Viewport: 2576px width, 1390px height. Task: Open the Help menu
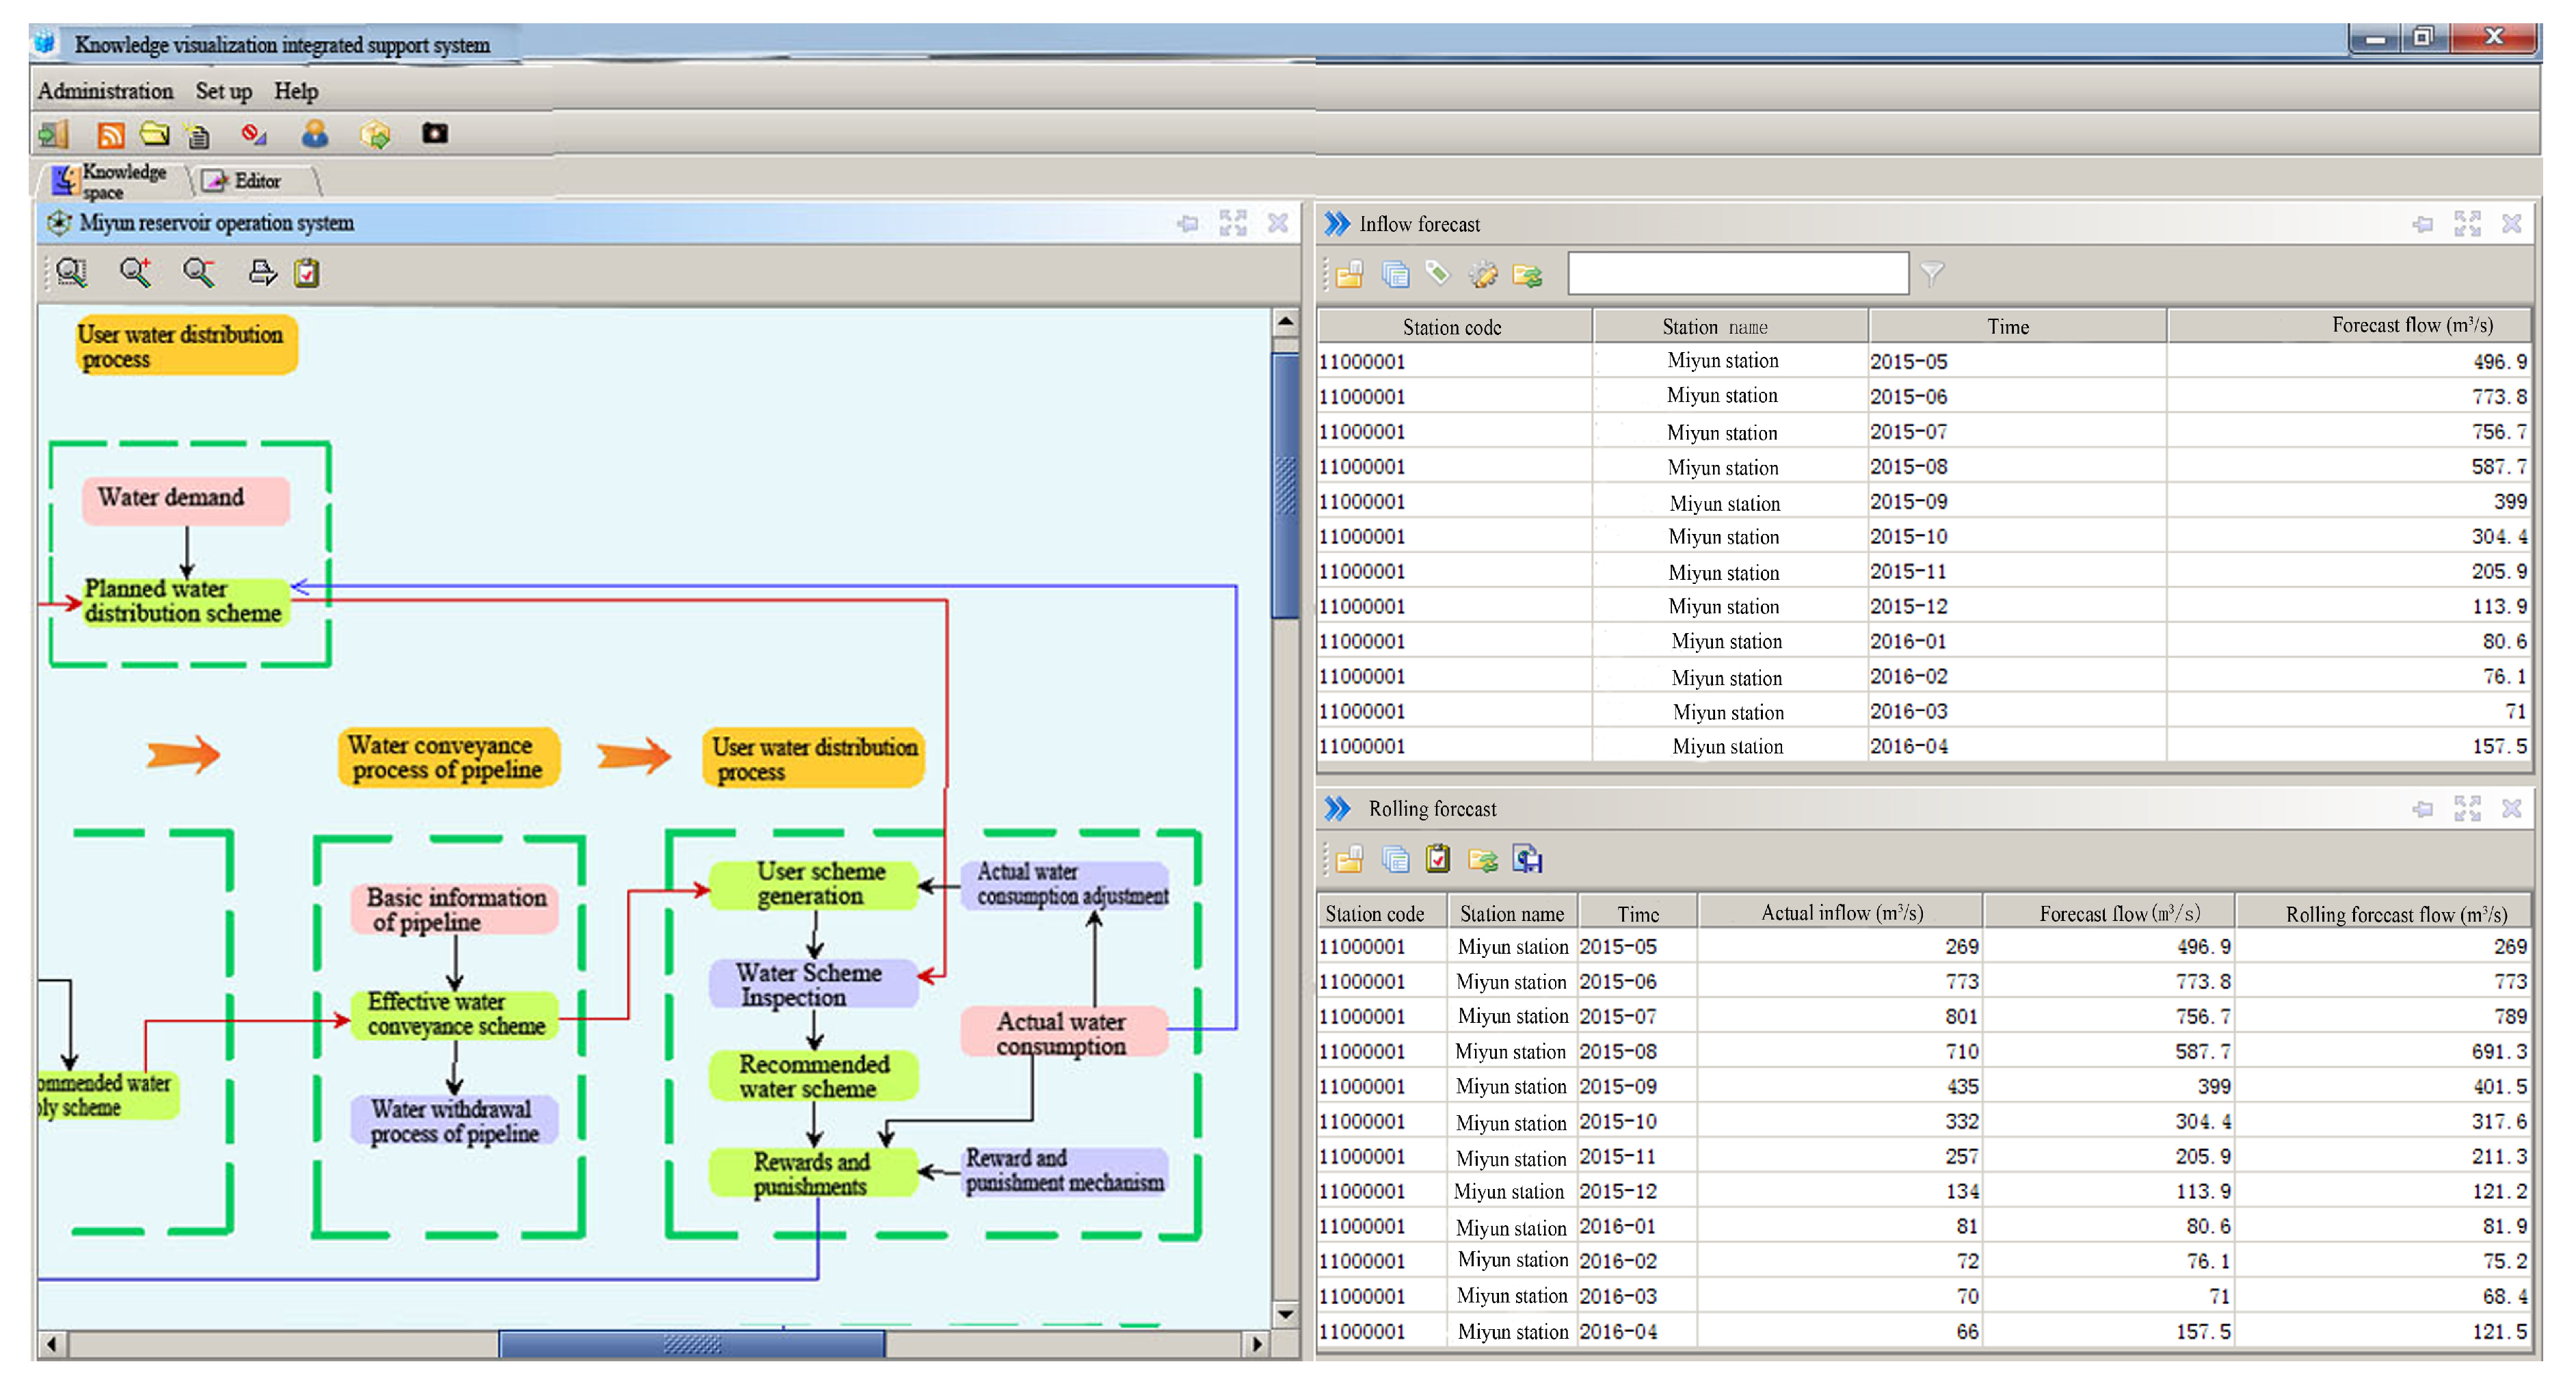coord(296,91)
